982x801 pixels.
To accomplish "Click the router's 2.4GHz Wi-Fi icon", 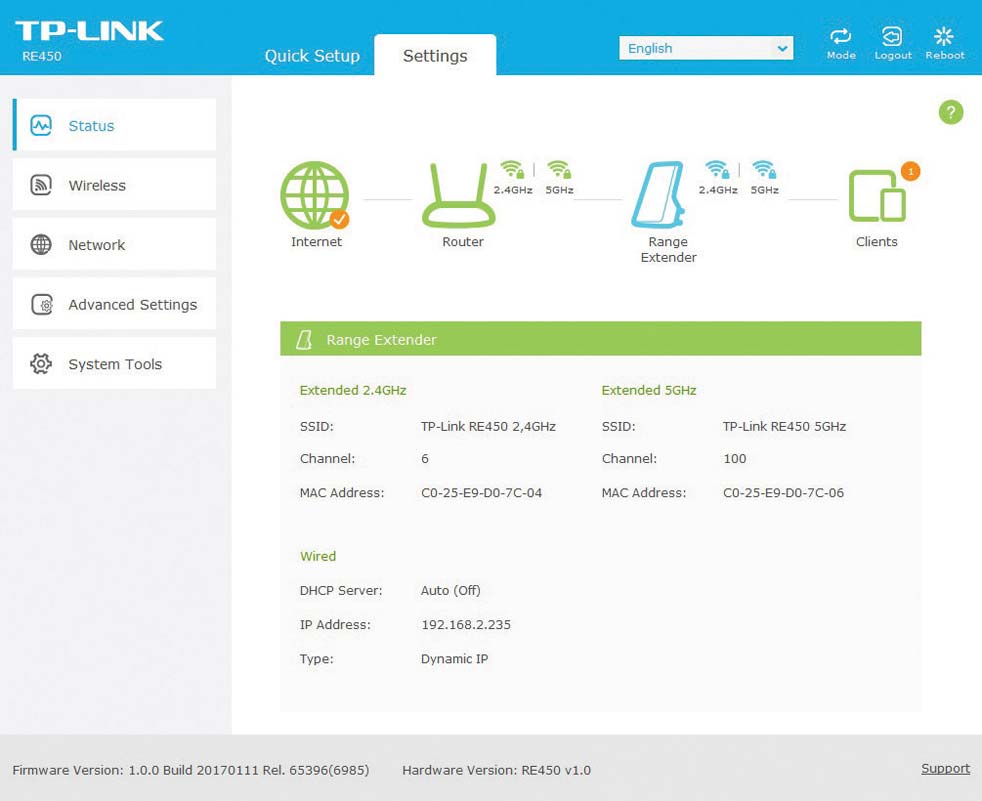I will (512, 169).
